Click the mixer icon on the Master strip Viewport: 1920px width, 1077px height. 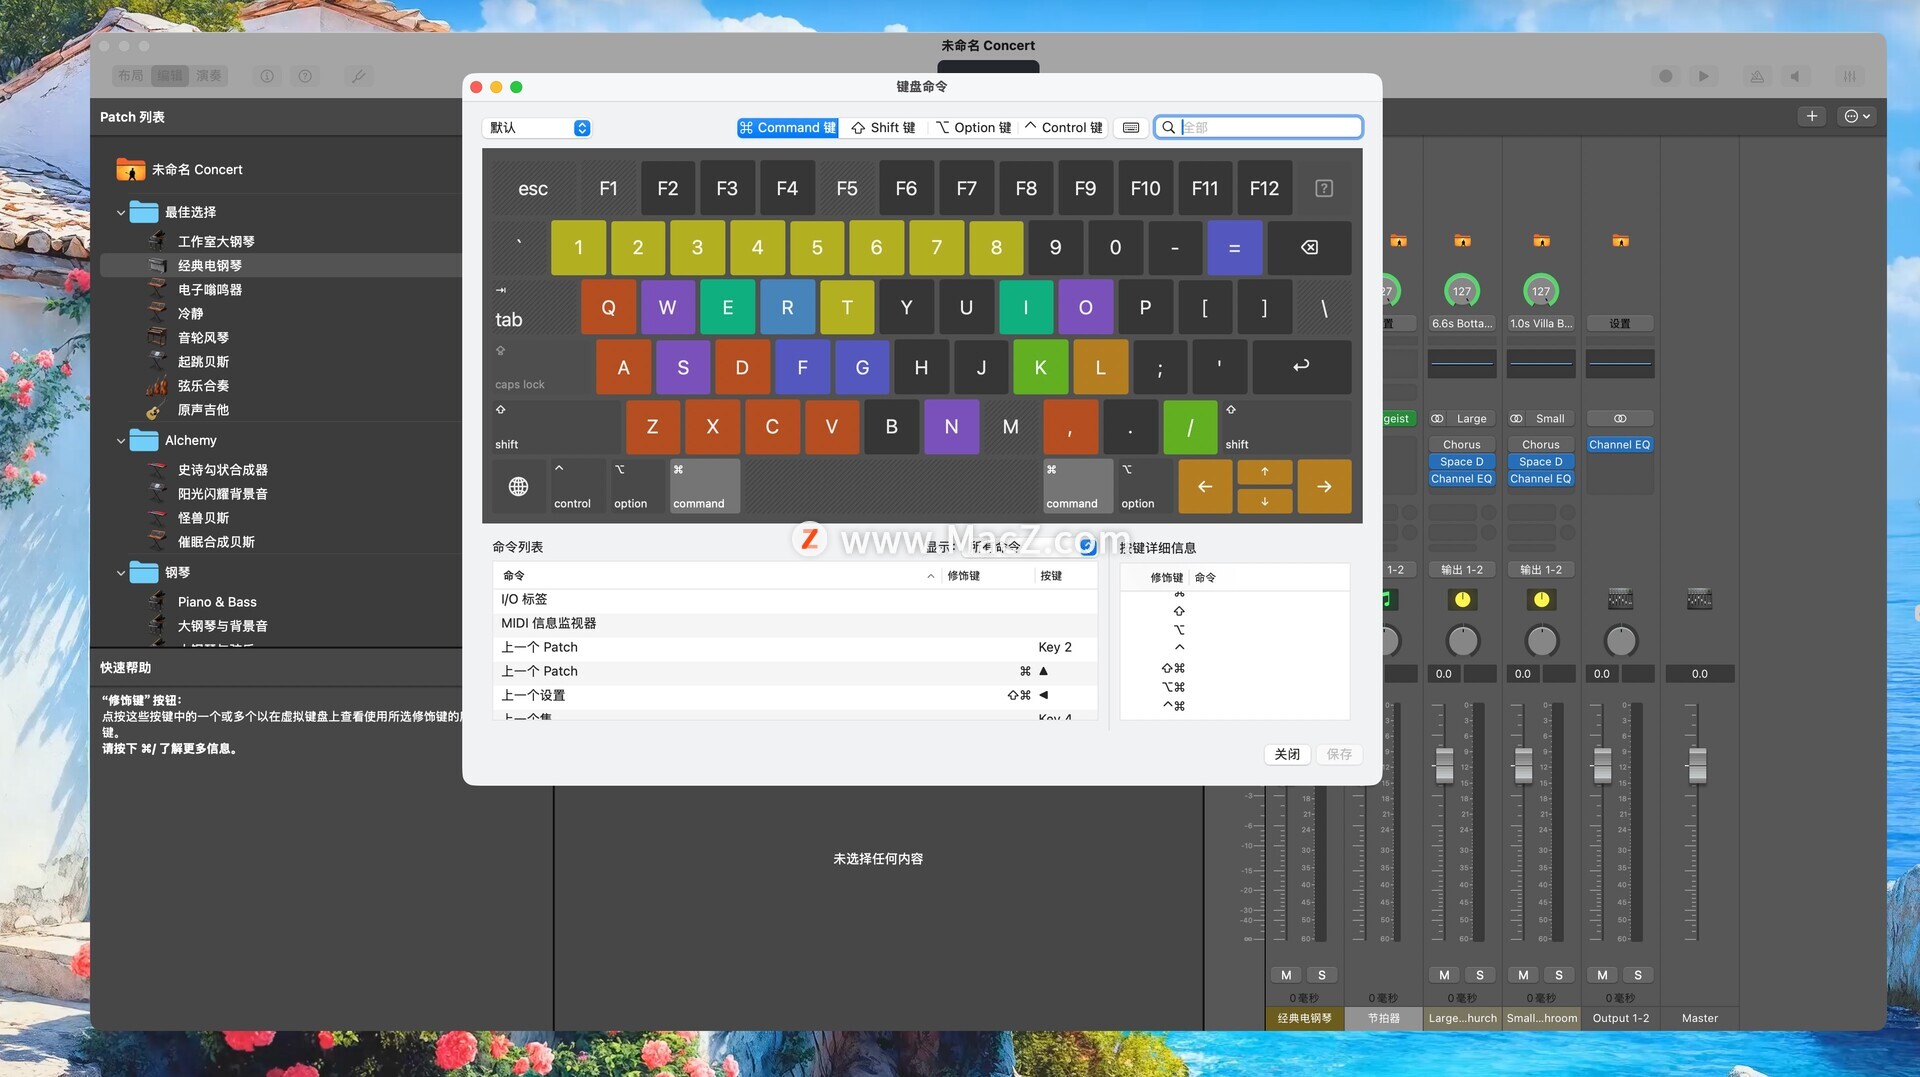click(x=1699, y=599)
